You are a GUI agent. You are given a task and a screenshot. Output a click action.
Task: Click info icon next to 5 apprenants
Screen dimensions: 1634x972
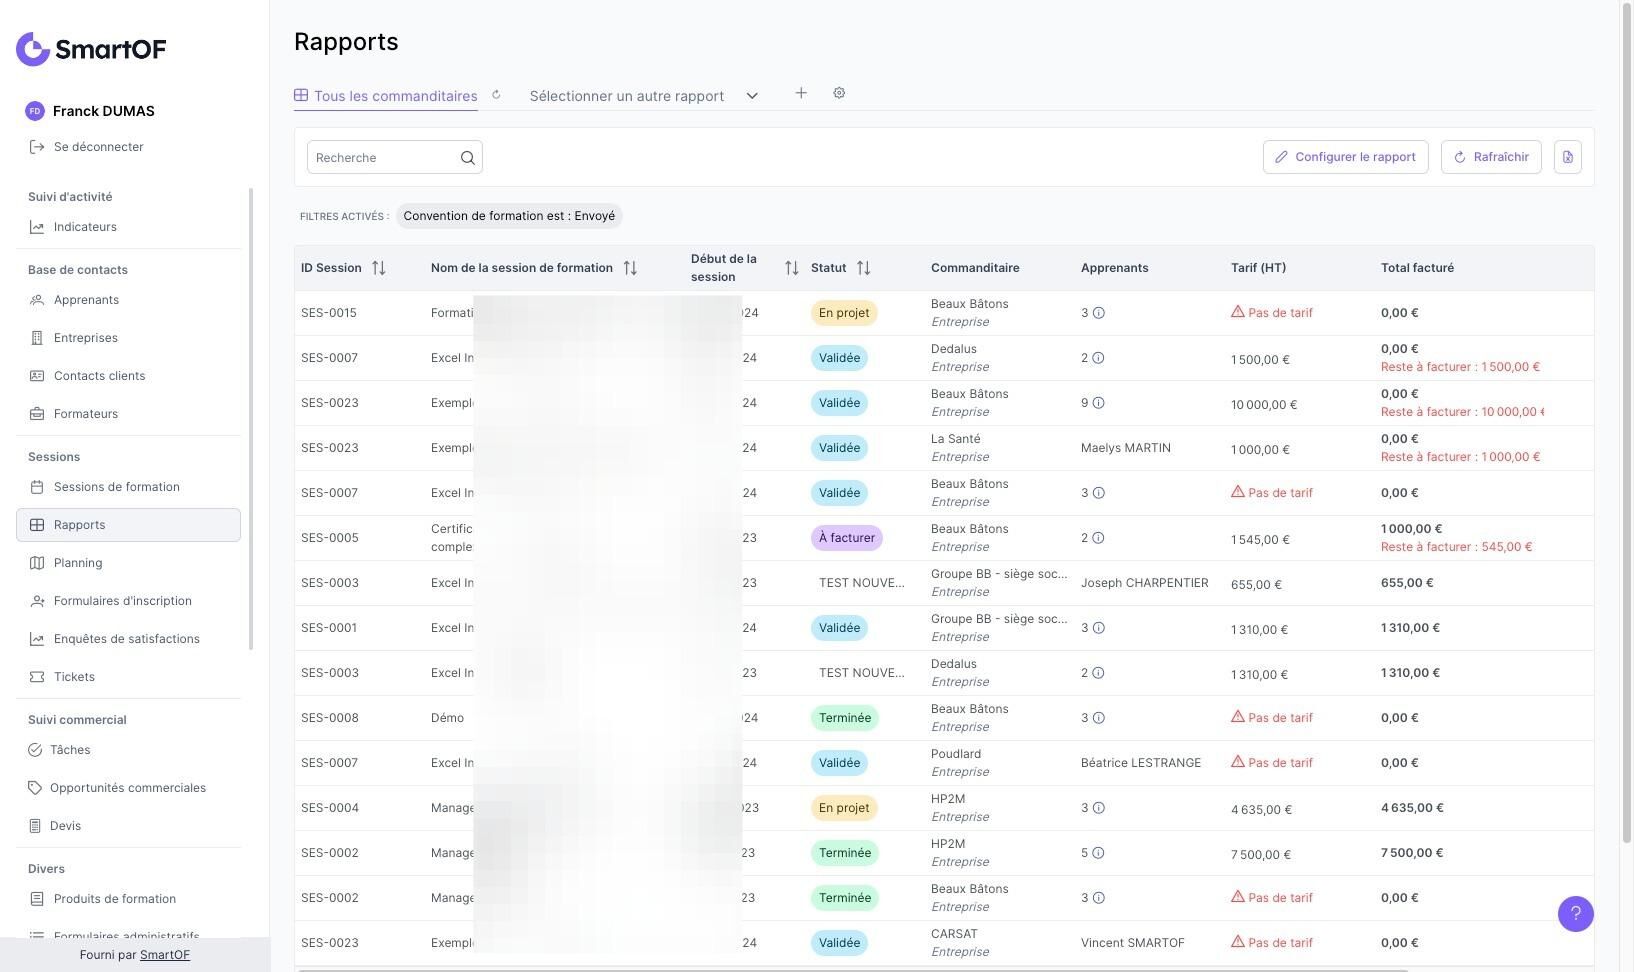coord(1098,853)
